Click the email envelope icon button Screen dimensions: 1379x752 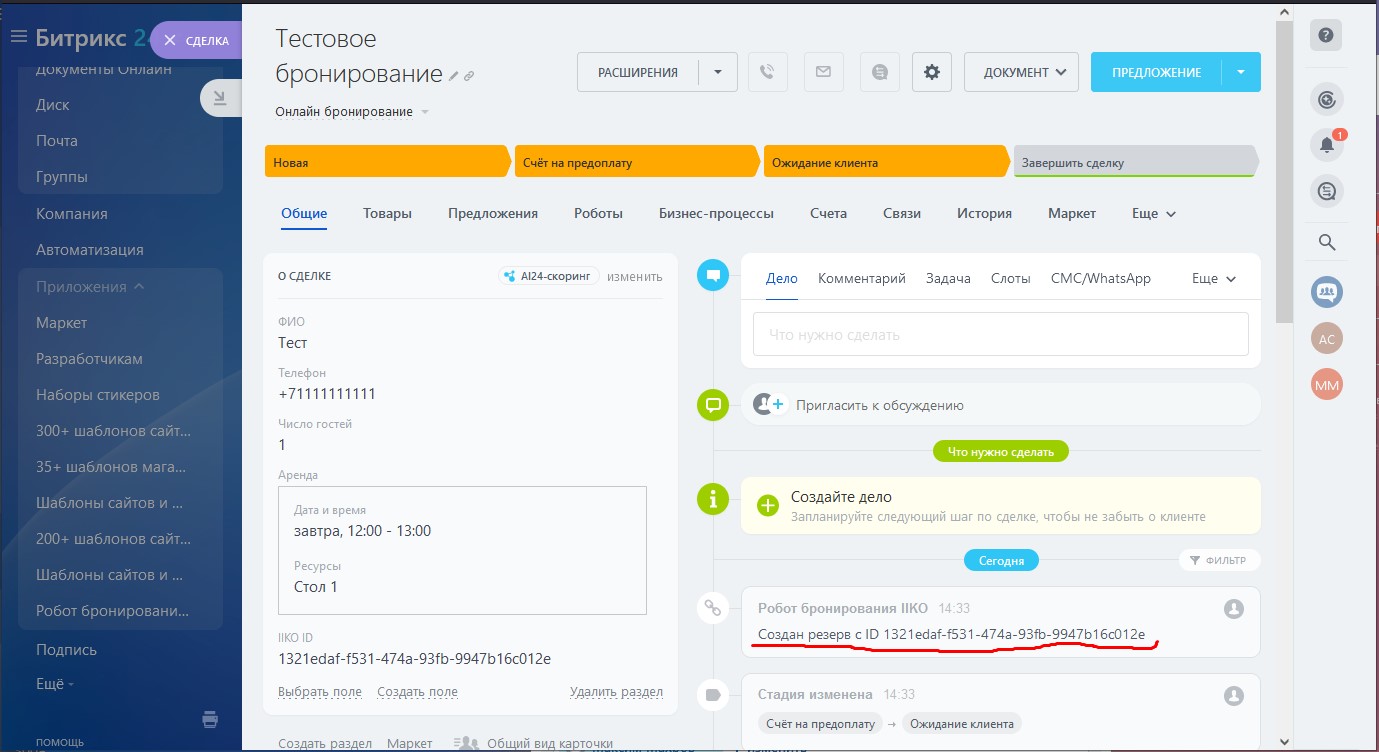(x=823, y=72)
